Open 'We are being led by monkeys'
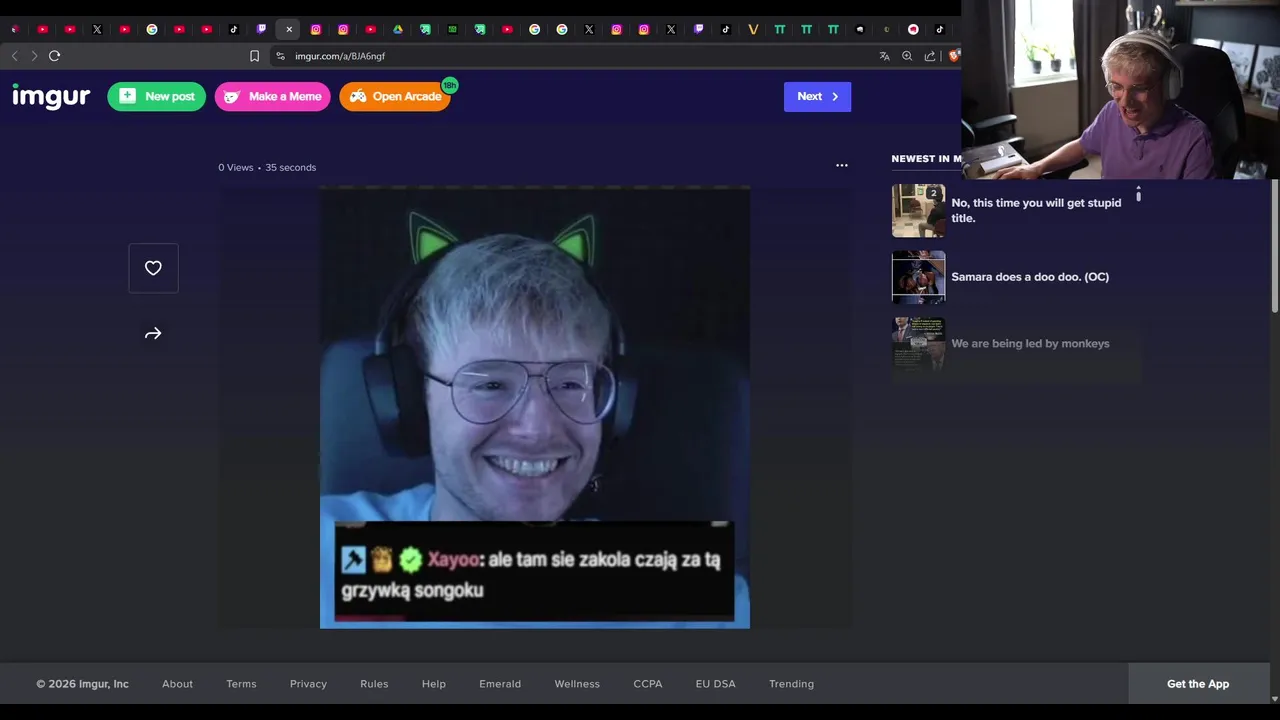The width and height of the screenshot is (1280, 720). tap(1030, 343)
